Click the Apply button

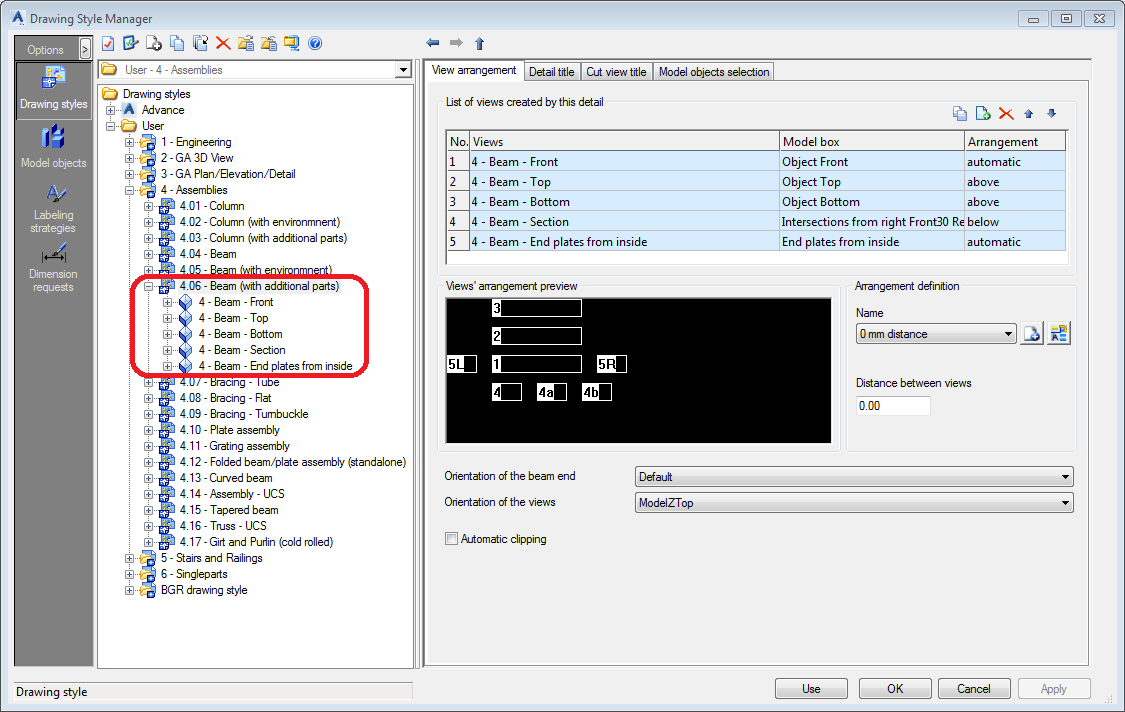tap(1054, 688)
